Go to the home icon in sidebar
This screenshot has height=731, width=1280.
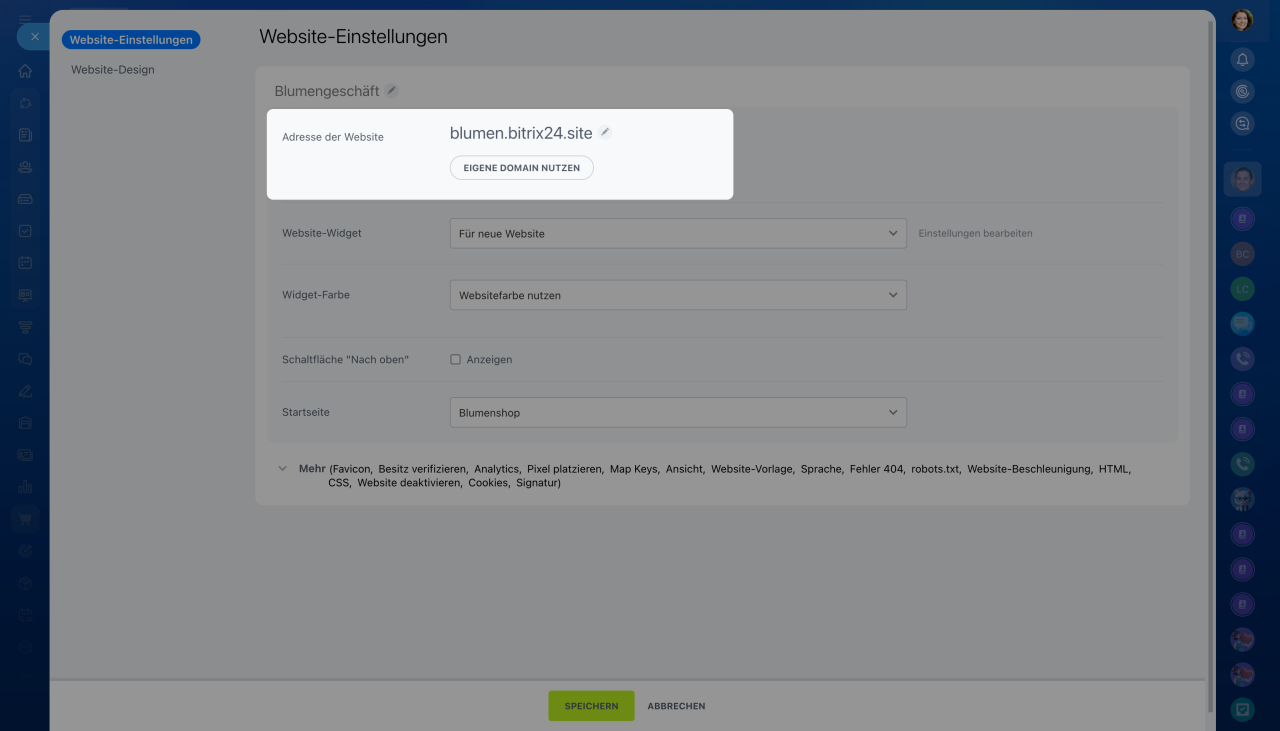pos(25,71)
